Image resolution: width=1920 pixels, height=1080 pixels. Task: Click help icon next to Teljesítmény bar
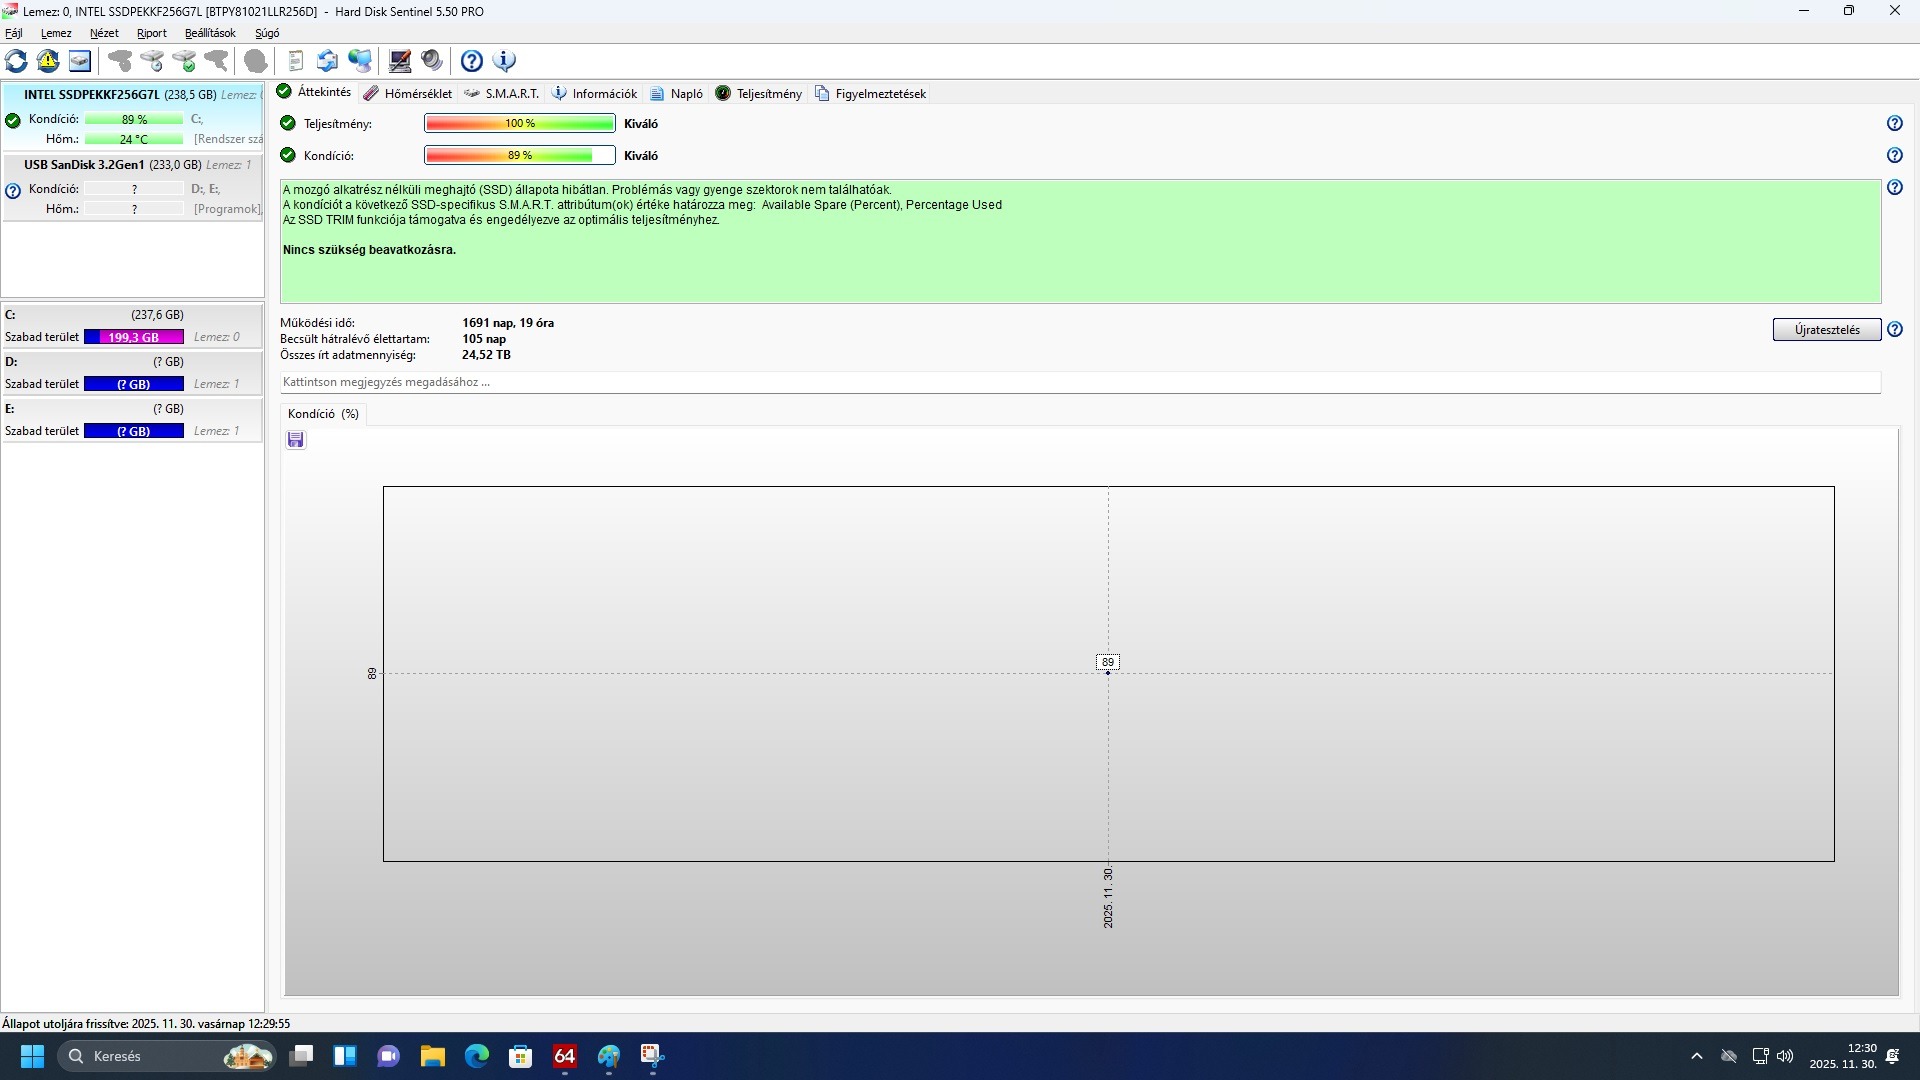(1894, 123)
